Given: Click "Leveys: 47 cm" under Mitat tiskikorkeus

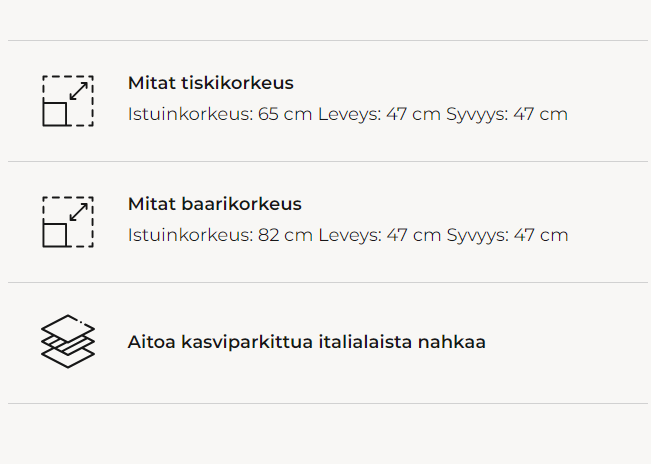Looking at the screenshot, I should 379,114.
